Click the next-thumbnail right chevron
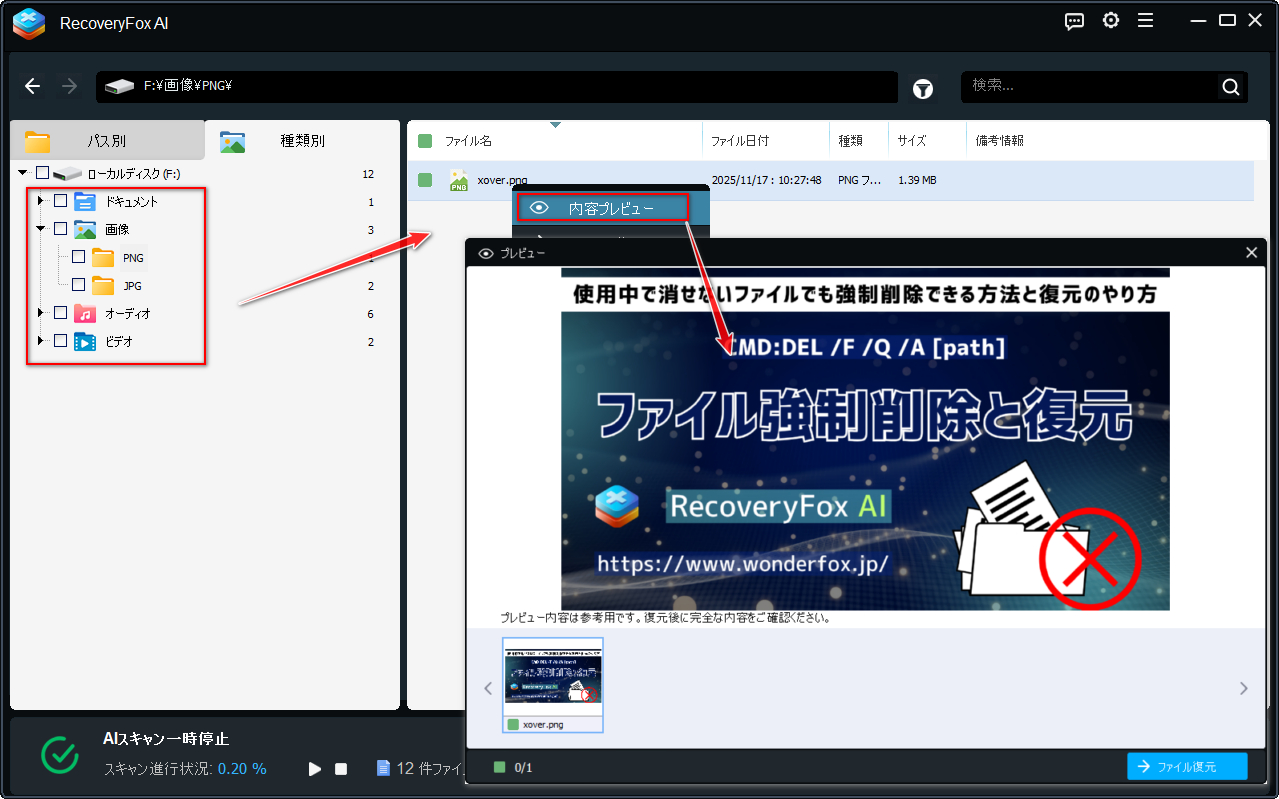This screenshot has width=1279, height=799. tap(1243, 688)
